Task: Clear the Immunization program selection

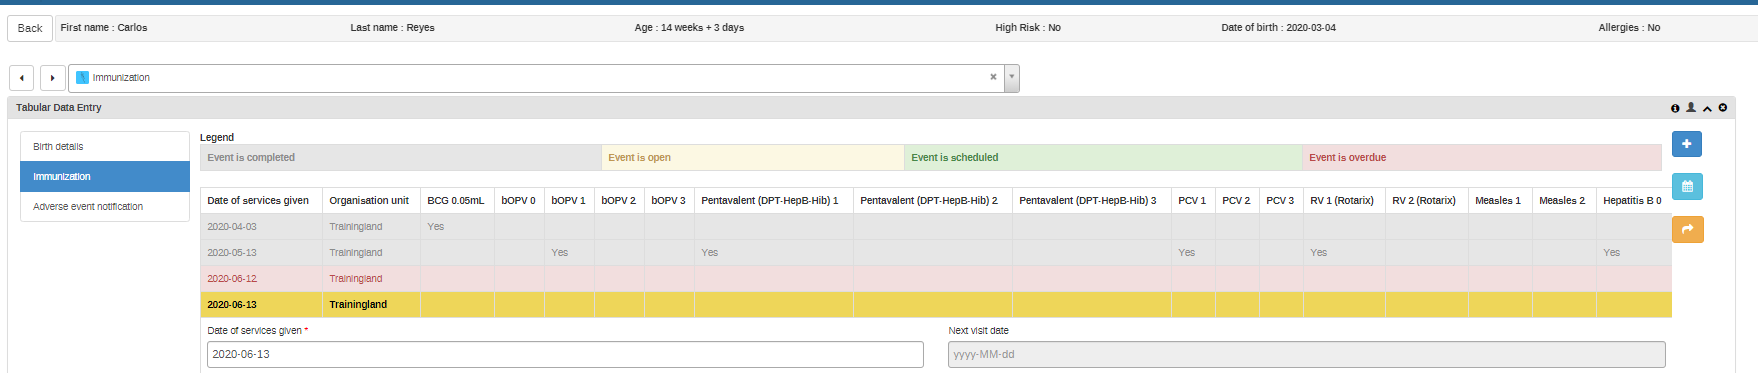Action: click(993, 77)
